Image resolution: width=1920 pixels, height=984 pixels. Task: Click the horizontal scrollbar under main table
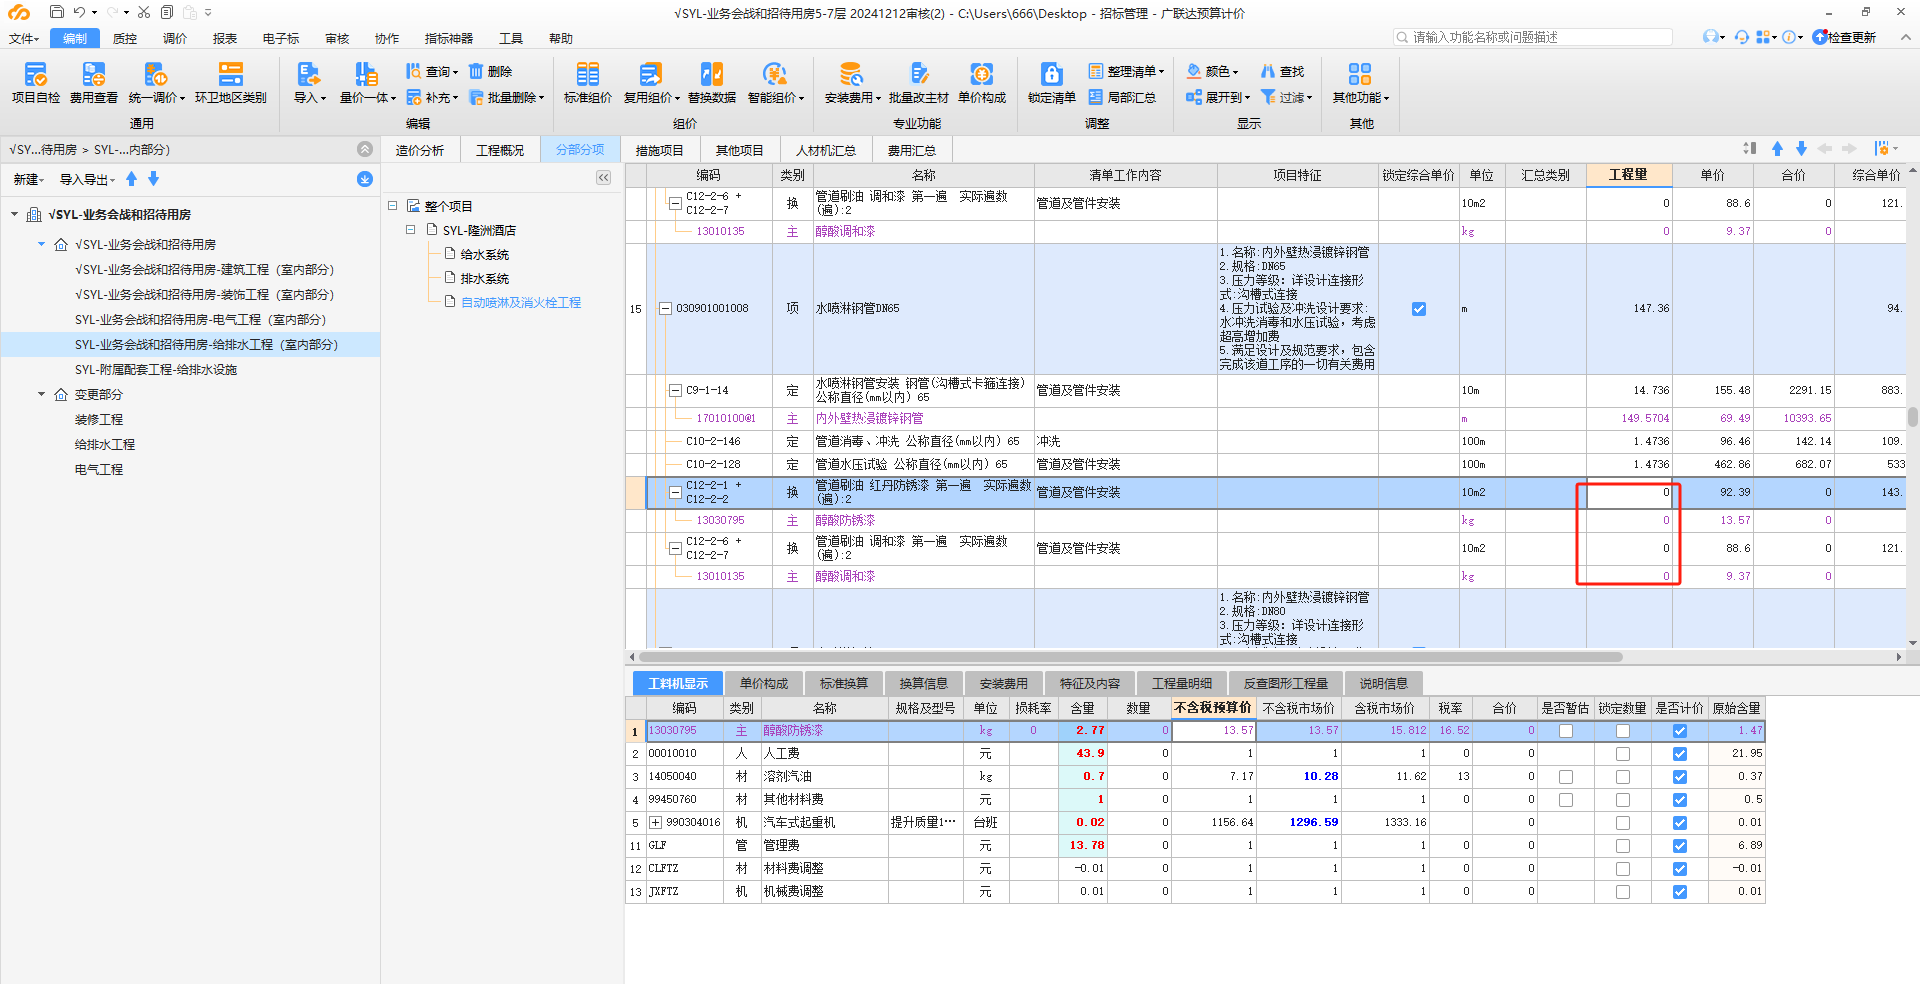1130,657
